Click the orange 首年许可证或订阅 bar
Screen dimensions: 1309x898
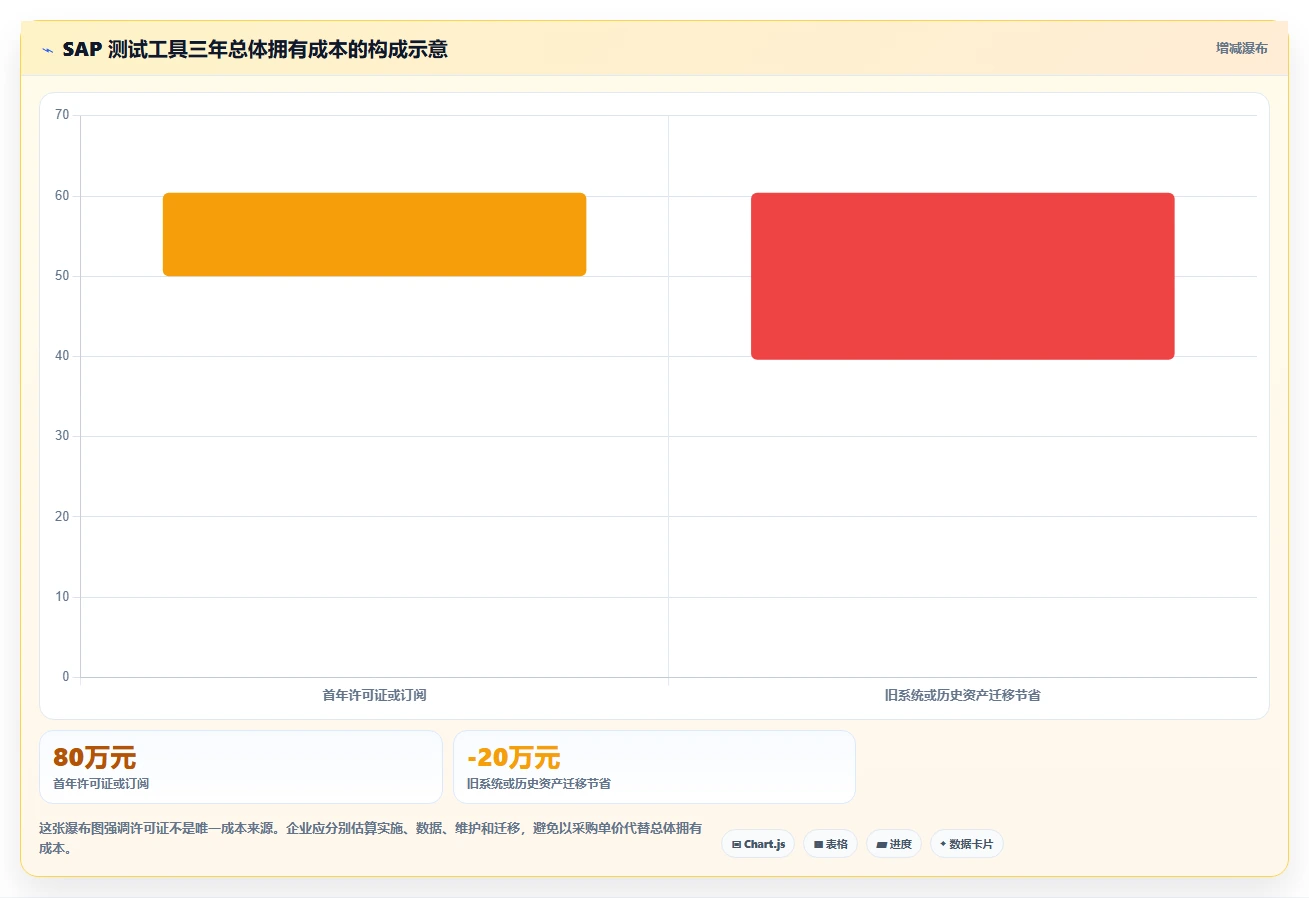(374, 234)
